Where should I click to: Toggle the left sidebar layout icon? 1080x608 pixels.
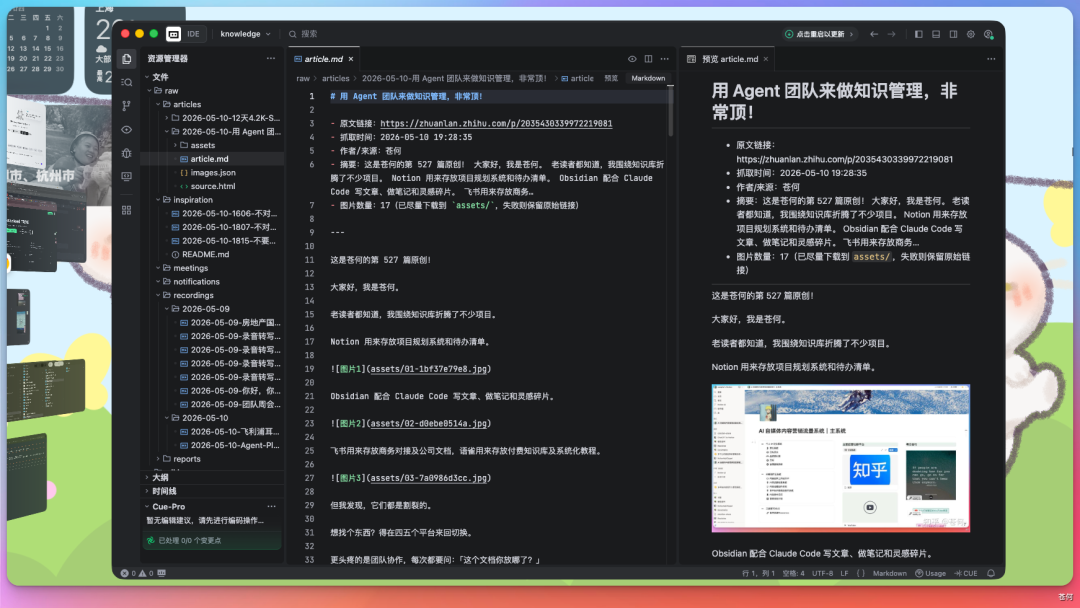(x=918, y=34)
